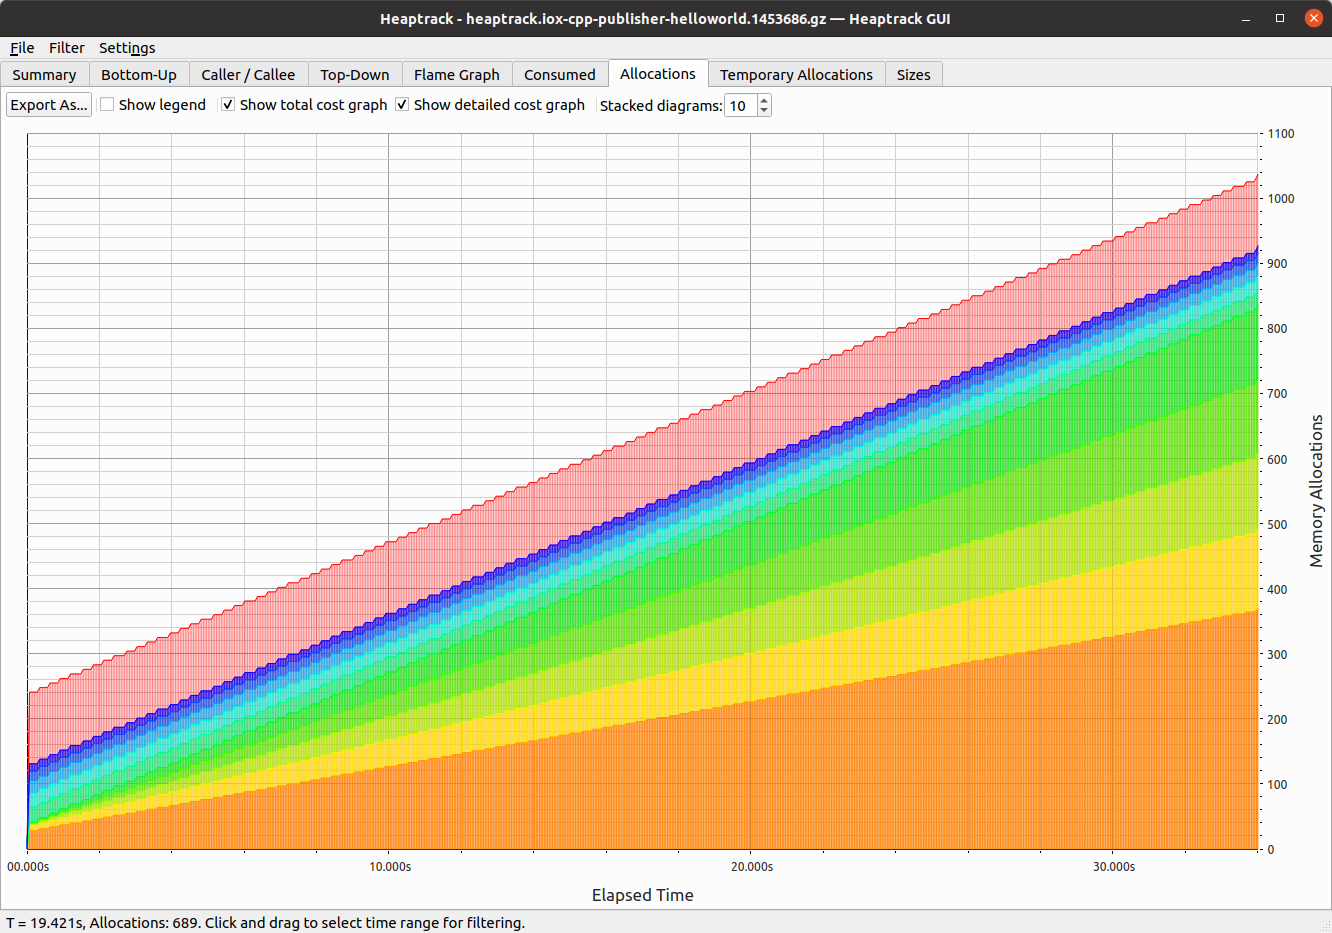Disable the Show total cost graph option
1332x933 pixels.
pos(228,104)
